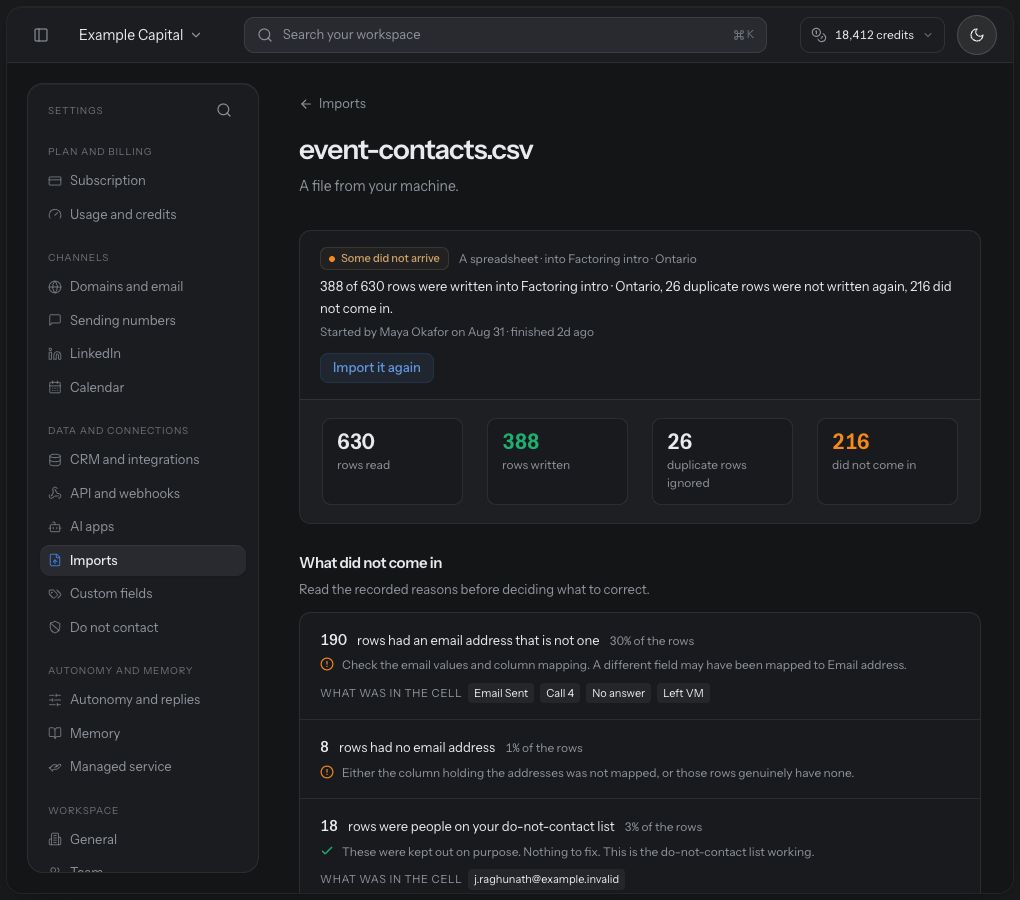Click the Call 4 cell chip
Screen dimensions: 1020x900
pos(560,693)
